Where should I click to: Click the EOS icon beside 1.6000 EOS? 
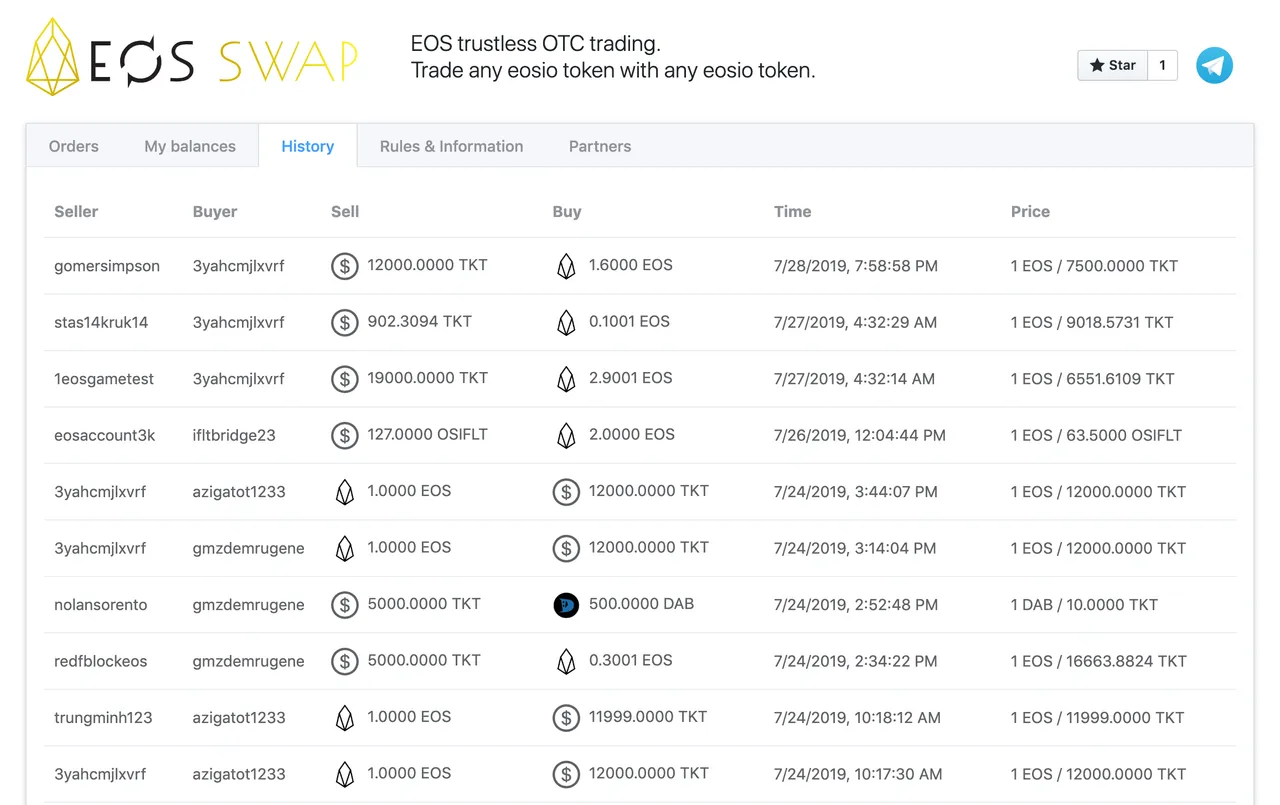point(566,266)
